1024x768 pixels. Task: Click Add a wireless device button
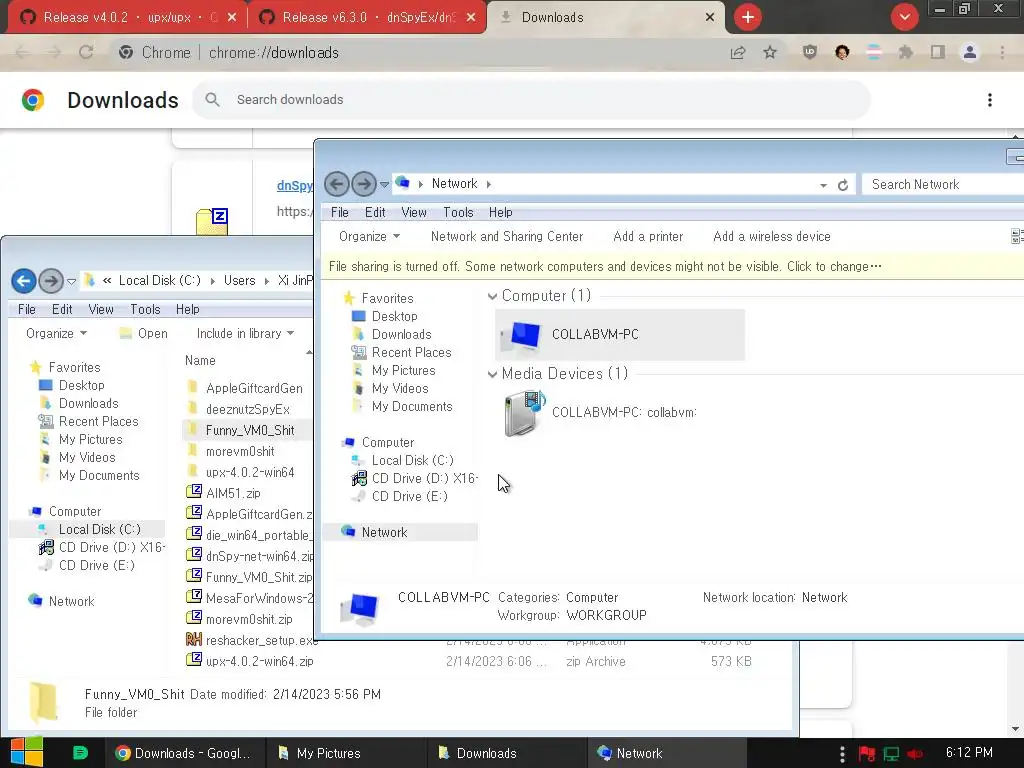772,236
